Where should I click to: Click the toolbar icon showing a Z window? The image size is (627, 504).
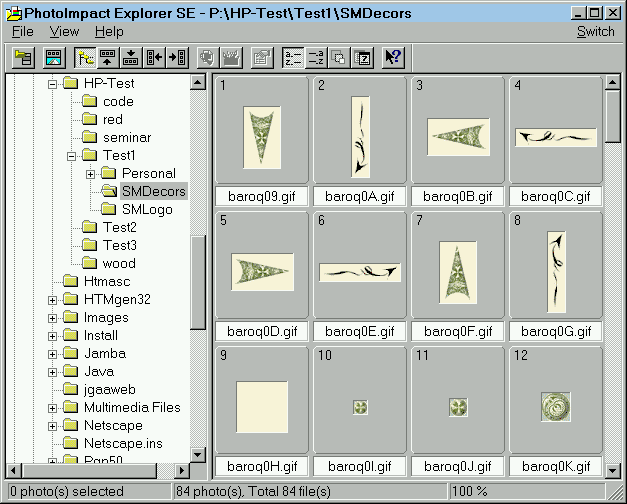click(x=362, y=58)
